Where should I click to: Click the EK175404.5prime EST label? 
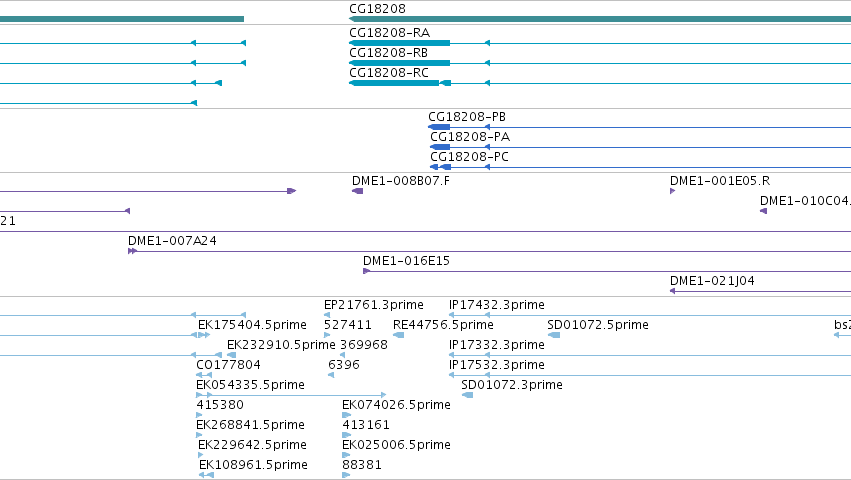252,325
